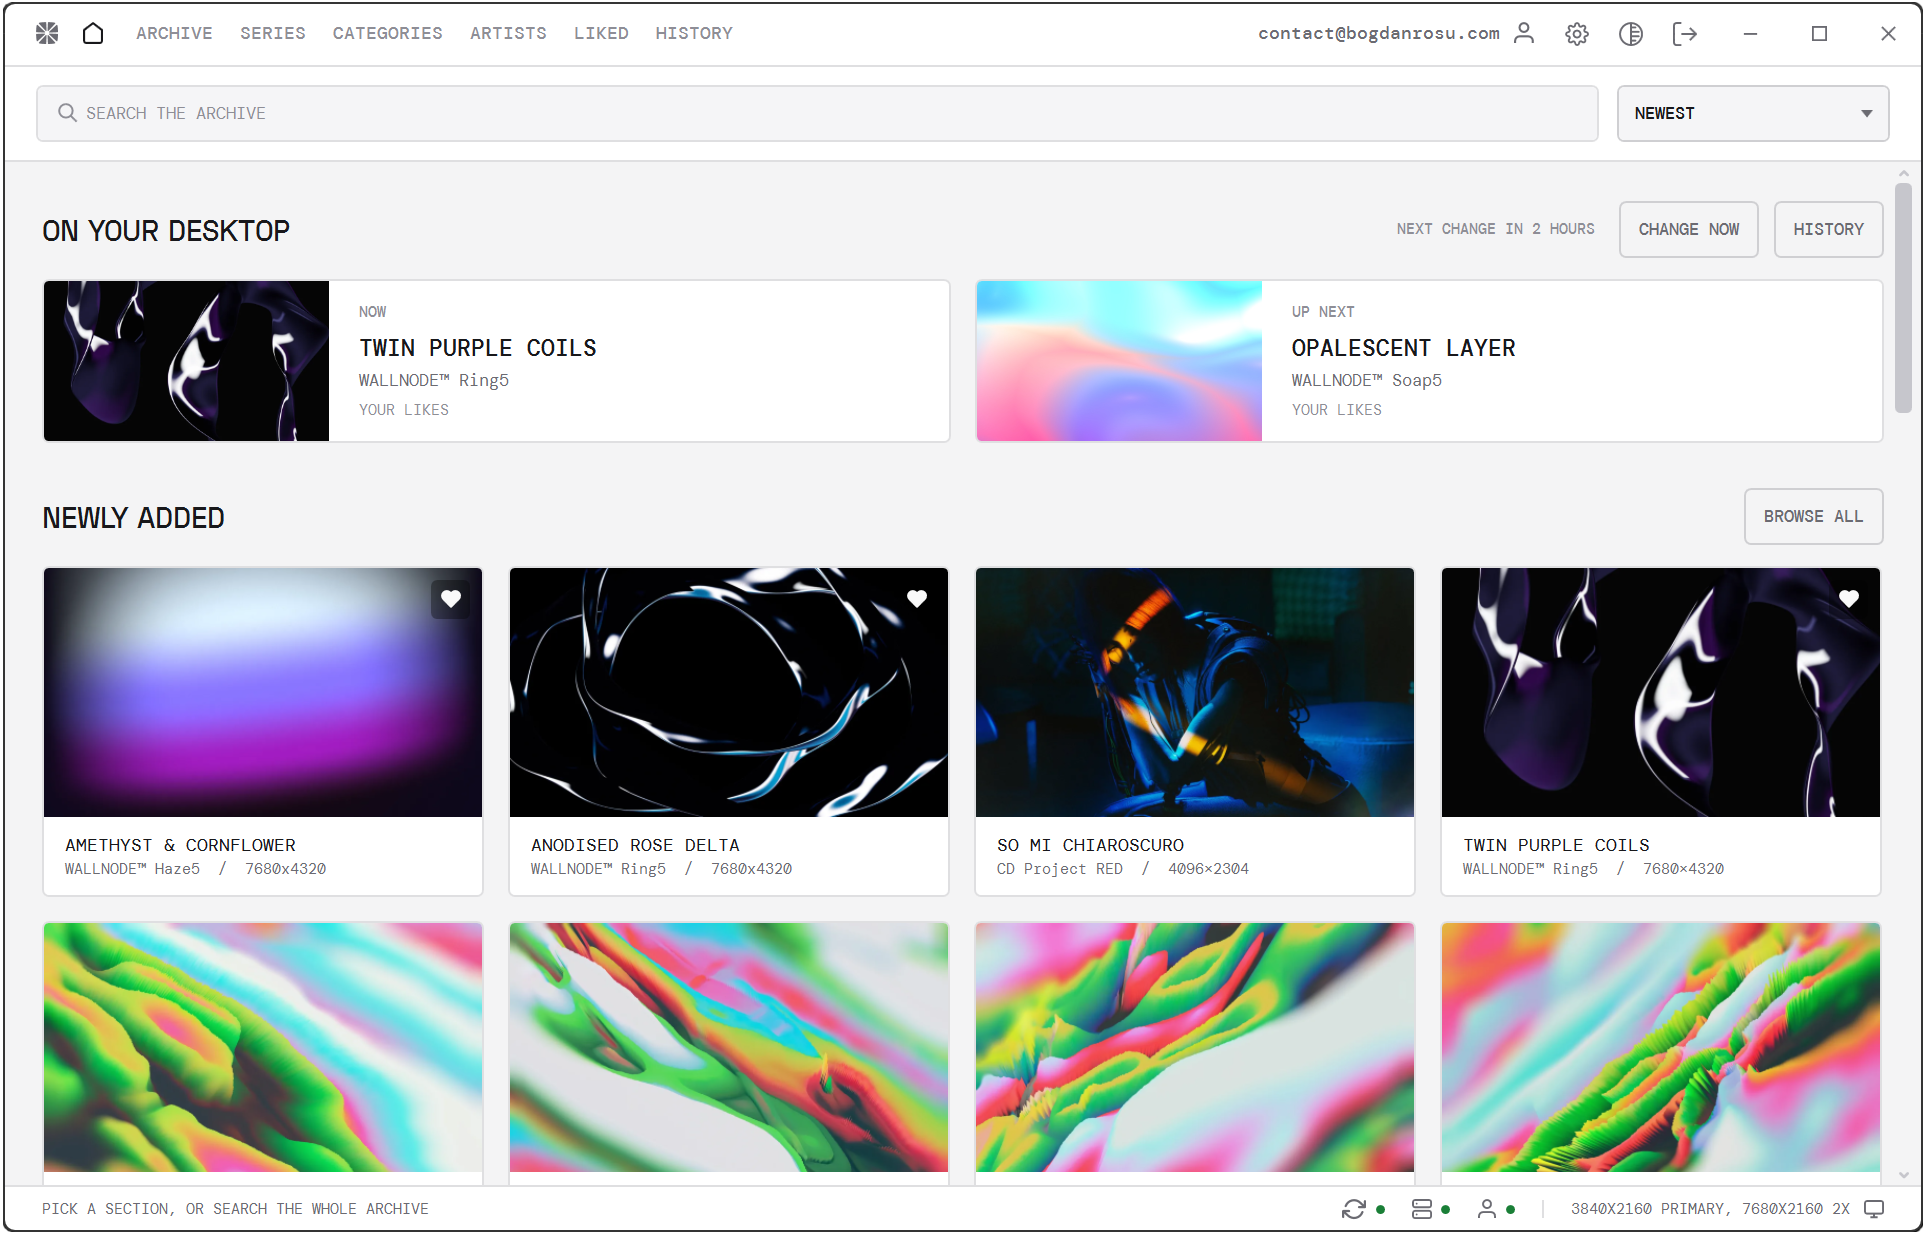Click the sync status icon

click(1354, 1209)
